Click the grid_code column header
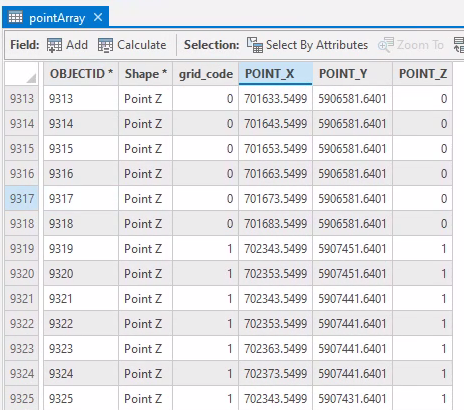The width and height of the screenshot is (464, 410). [205, 74]
